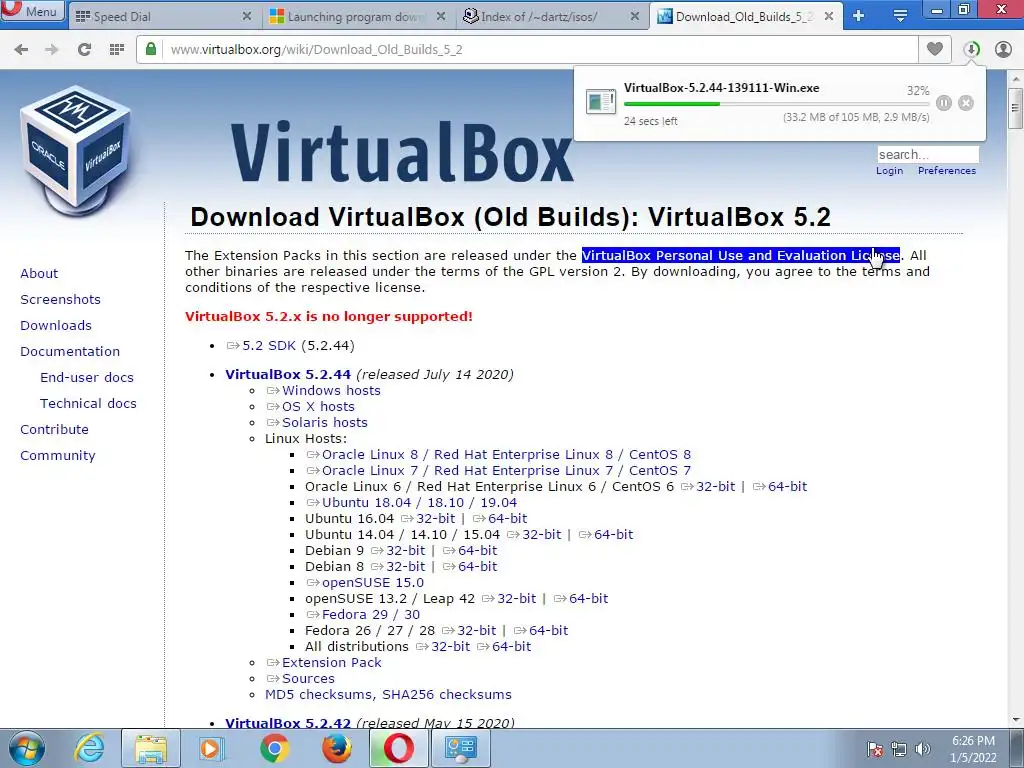Click the green security padlock icon
This screenshot has width=1024, height=768.
click(x=151, y=49)
